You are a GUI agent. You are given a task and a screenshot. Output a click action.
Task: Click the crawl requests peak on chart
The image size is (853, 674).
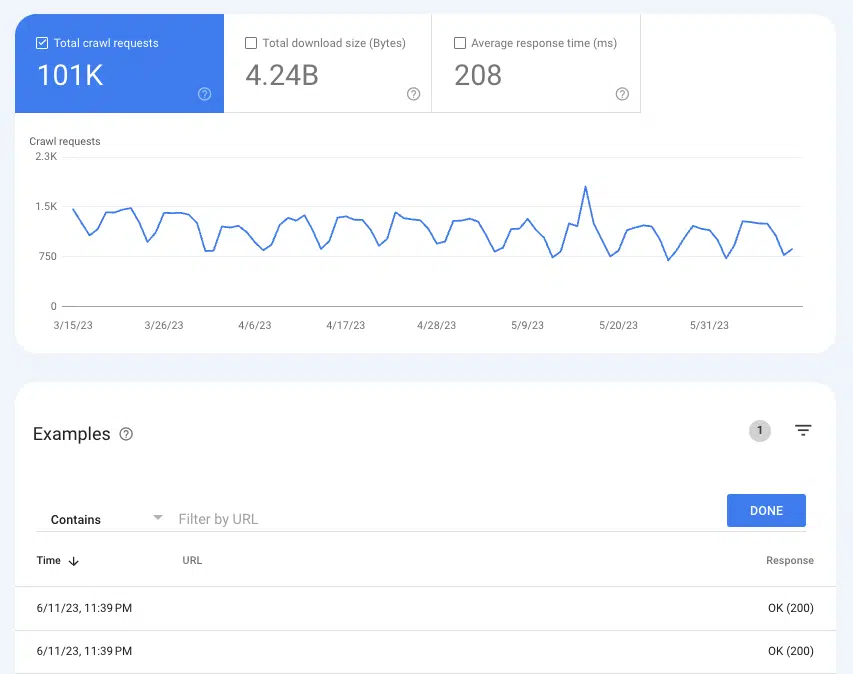[585, 187]
